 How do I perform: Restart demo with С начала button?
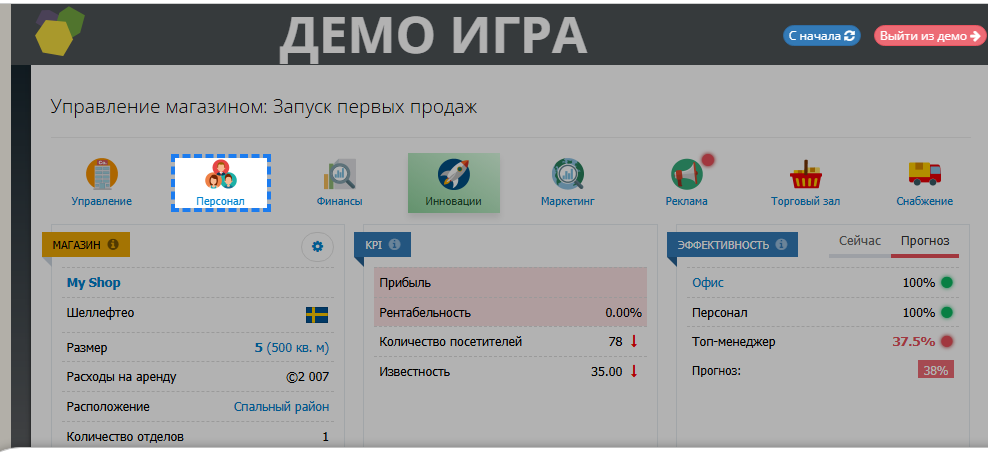click(821, 36)
